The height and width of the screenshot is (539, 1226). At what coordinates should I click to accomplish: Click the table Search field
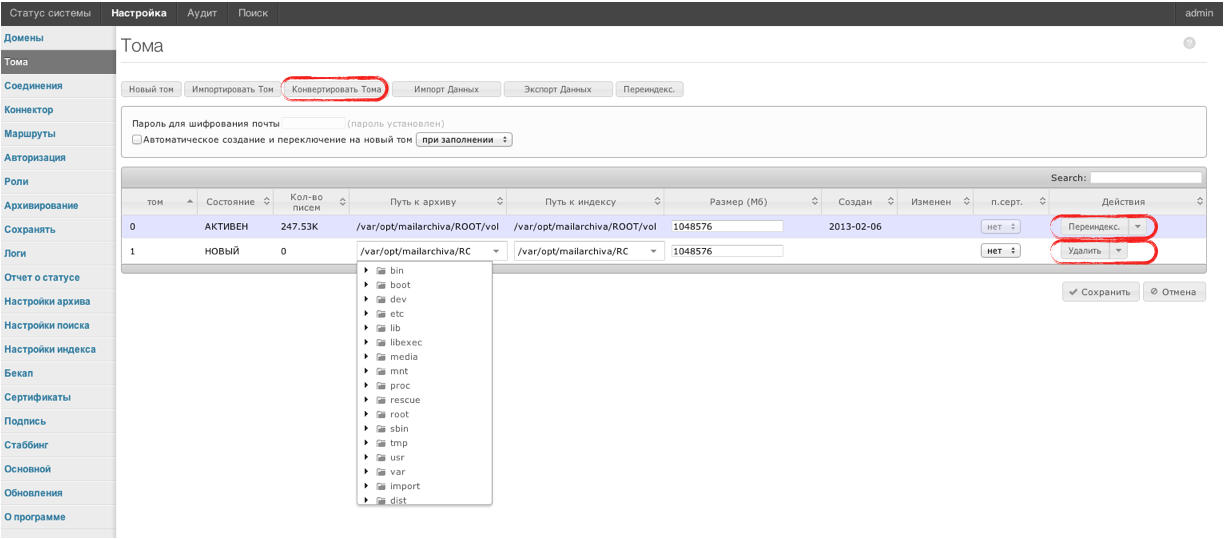(x=1145, y=178)
